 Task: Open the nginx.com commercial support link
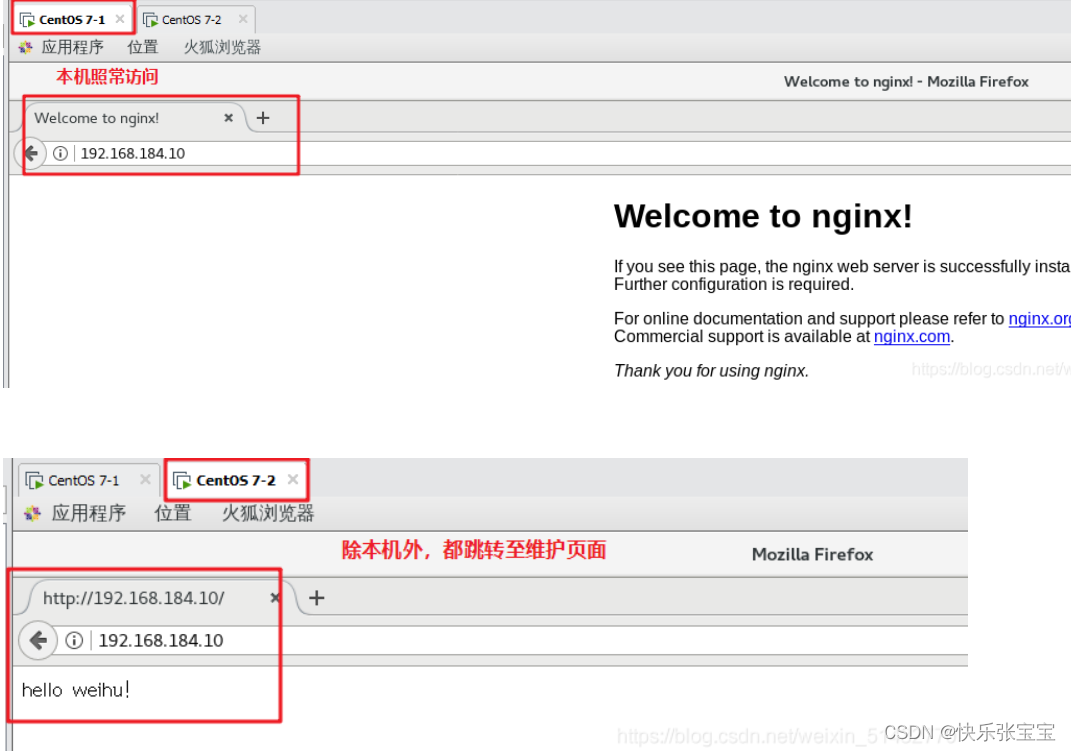click(911, 336)
